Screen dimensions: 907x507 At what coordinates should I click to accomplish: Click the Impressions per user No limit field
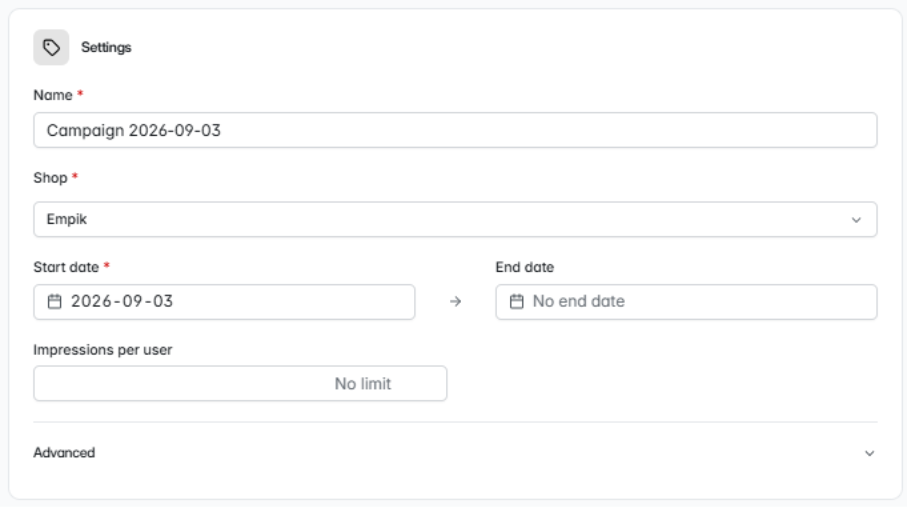240,383
